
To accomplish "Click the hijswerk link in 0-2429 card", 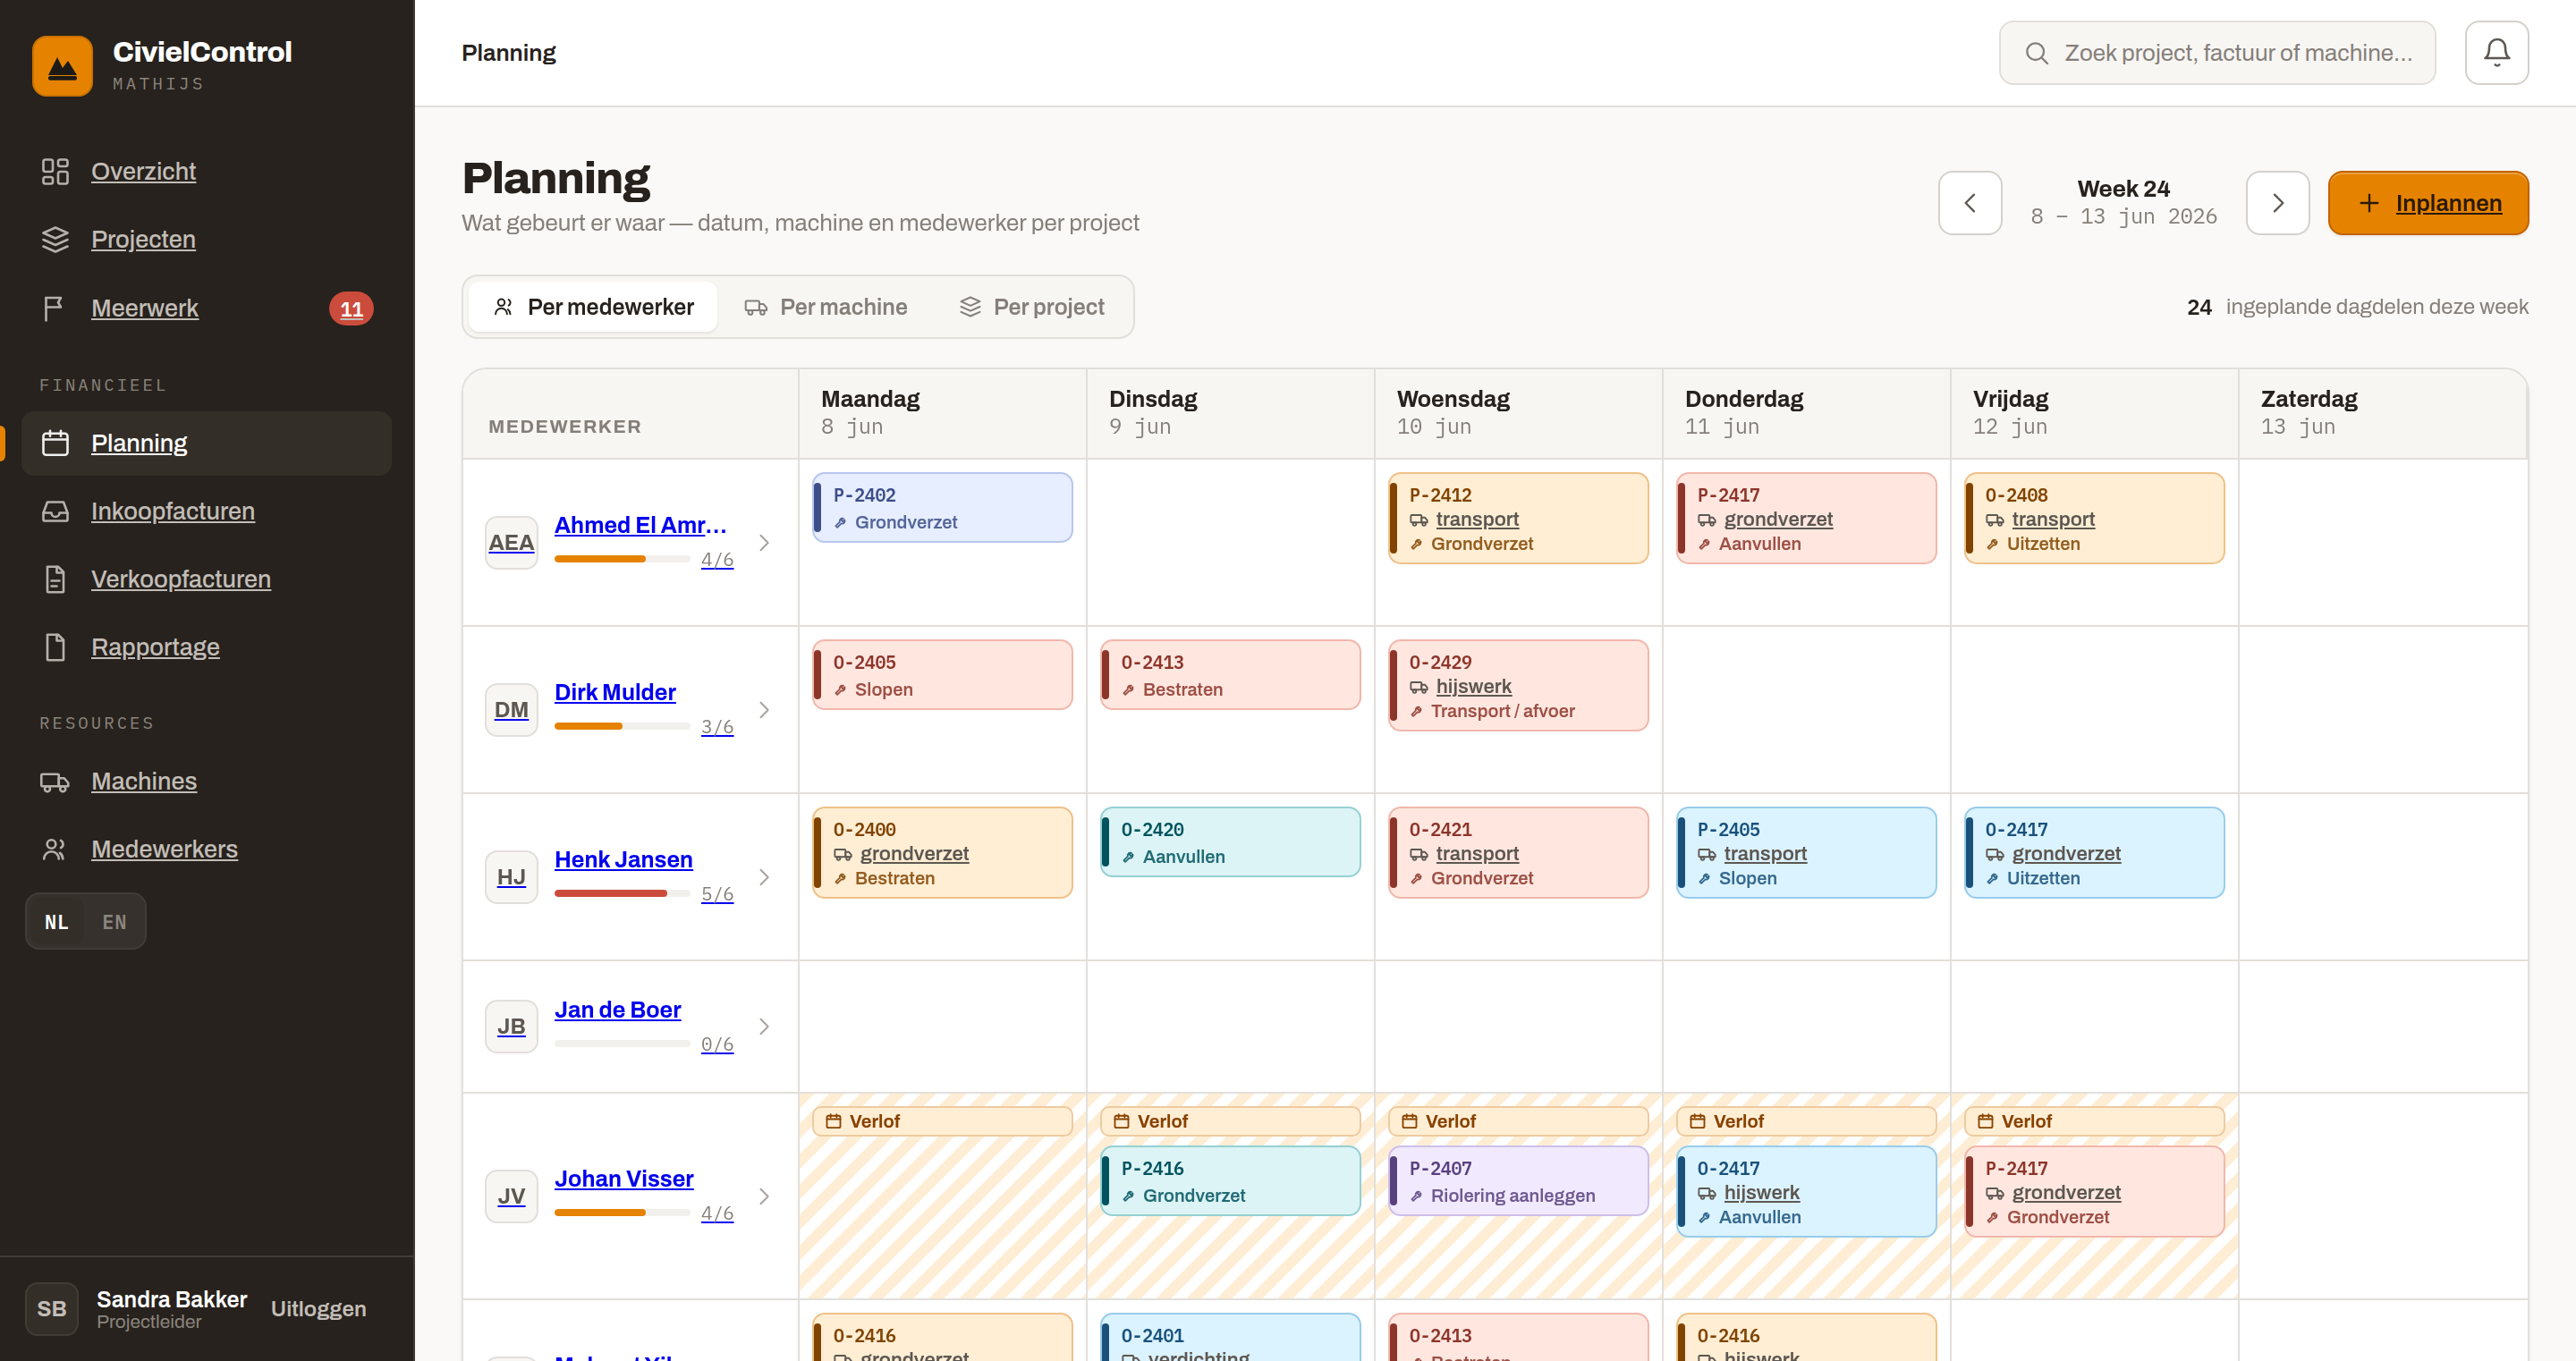I will coord(1473,687).
